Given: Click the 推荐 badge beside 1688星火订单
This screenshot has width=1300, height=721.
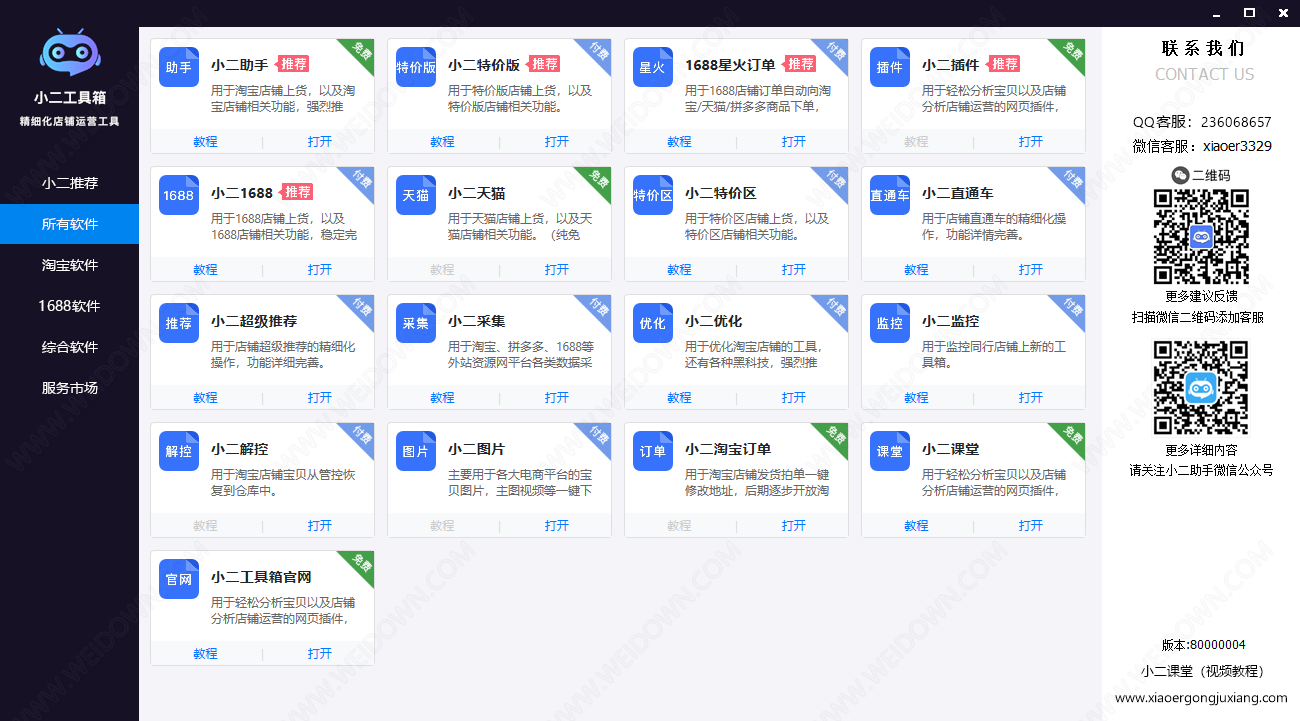Looking at the screenshot, I should pos(800,64).
